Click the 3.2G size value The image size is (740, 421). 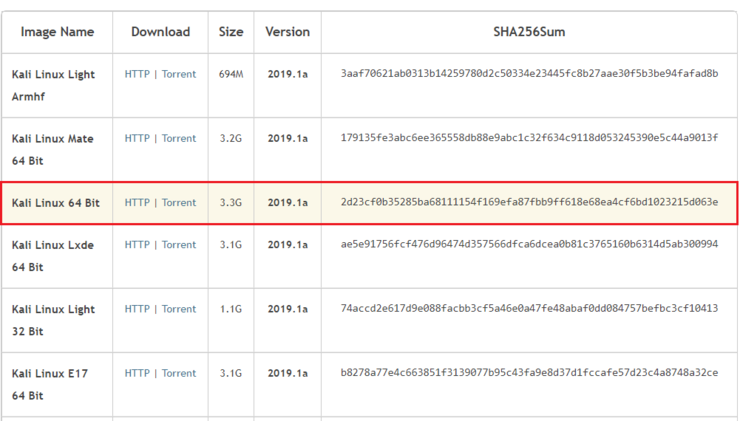point(231,138)
